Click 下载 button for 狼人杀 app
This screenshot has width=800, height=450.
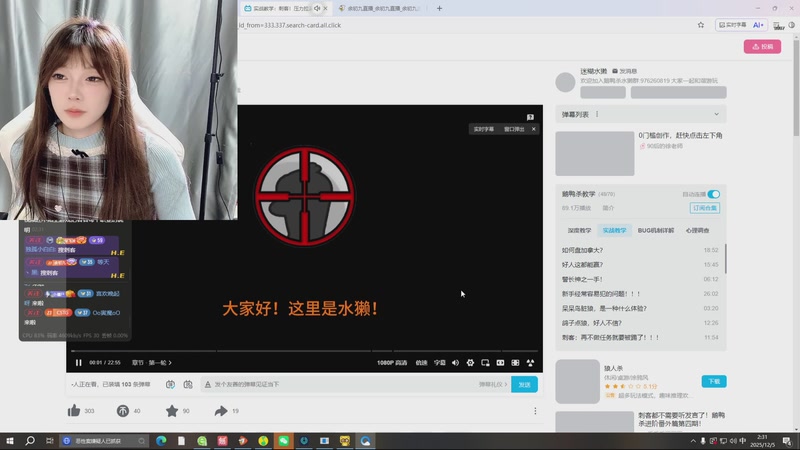coord(714,381)
